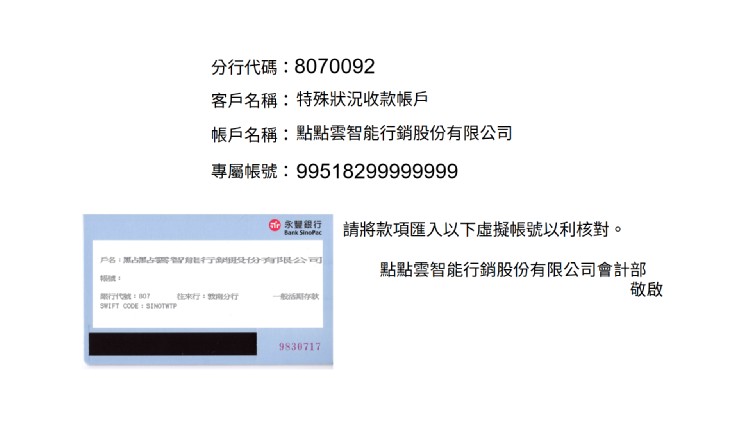Viewport: 750px width, 421px height.
Task: Click the 客戶名稱 label
Action: click(x=244, y=100)
